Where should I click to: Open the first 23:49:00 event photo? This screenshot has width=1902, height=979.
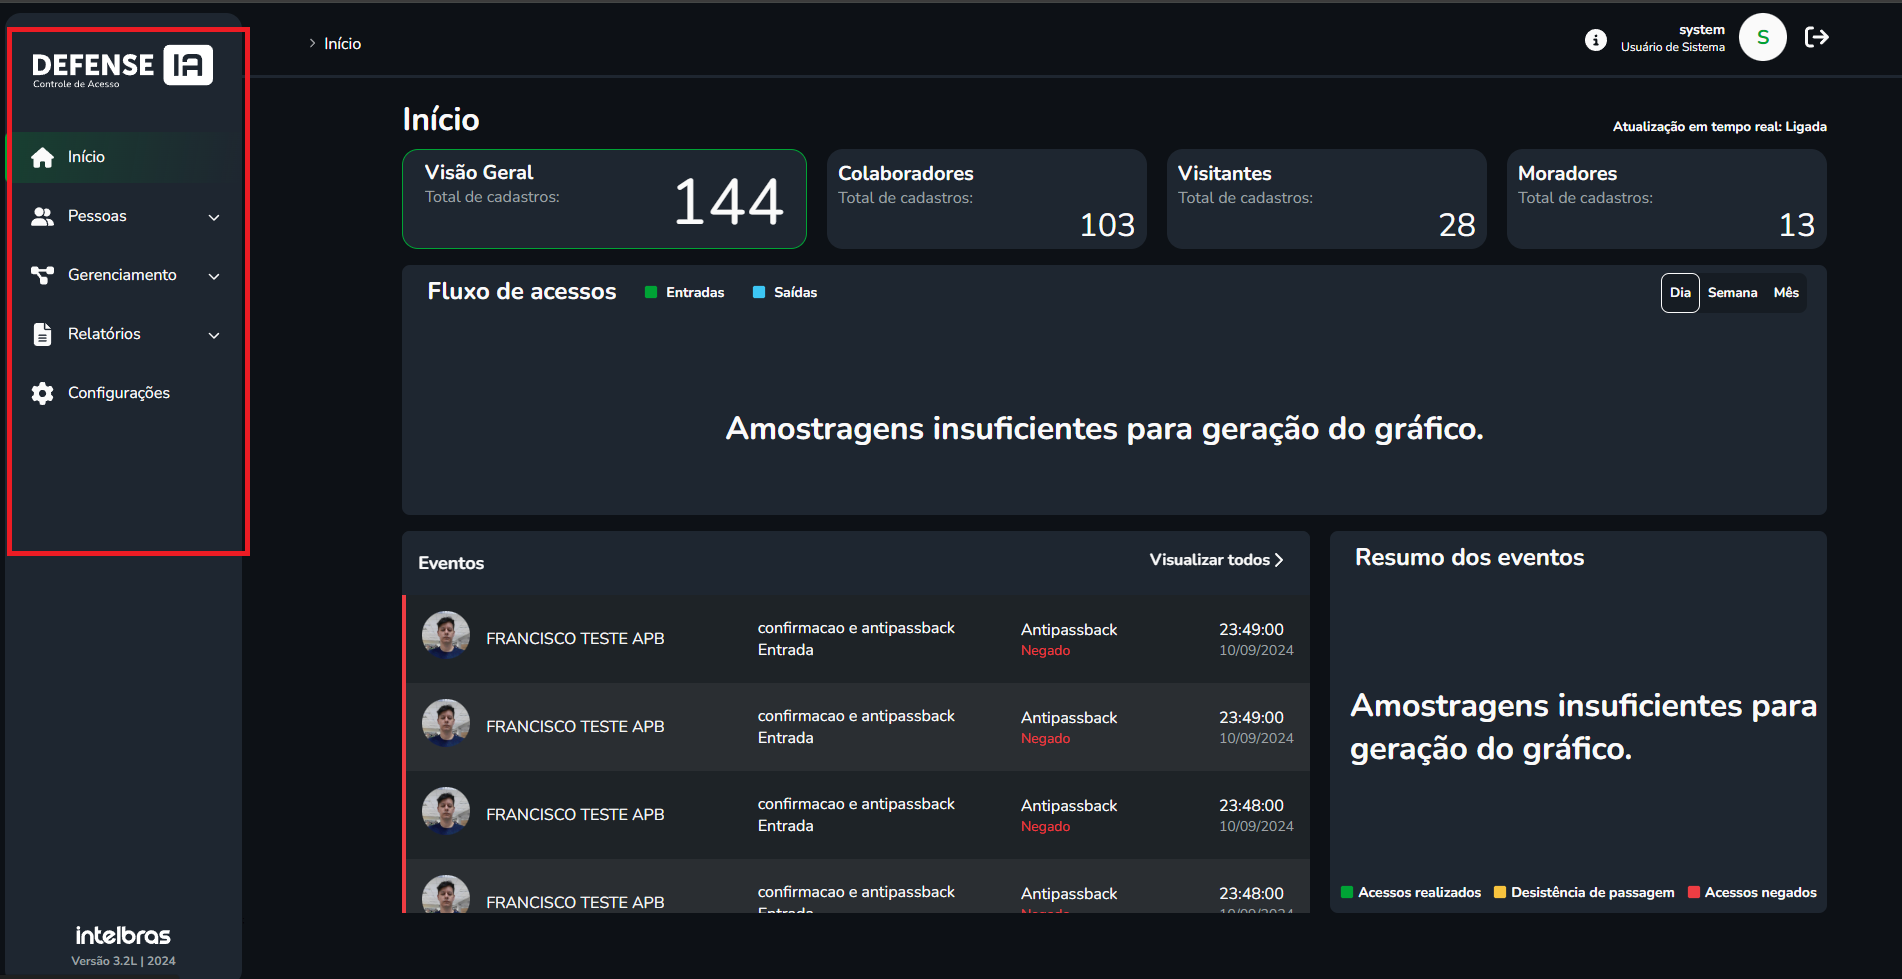pyautogui.click(x=446, y=635)
